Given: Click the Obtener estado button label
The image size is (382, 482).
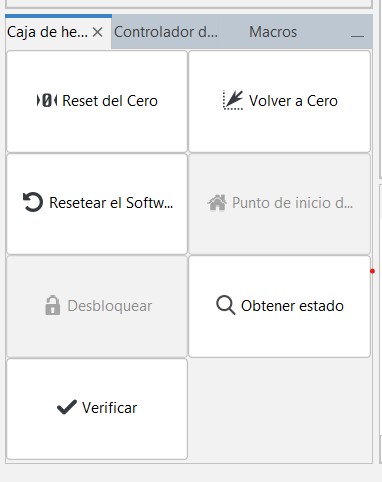Looking at the screenshot, I should pyautogui.click(x=292, y=306).
